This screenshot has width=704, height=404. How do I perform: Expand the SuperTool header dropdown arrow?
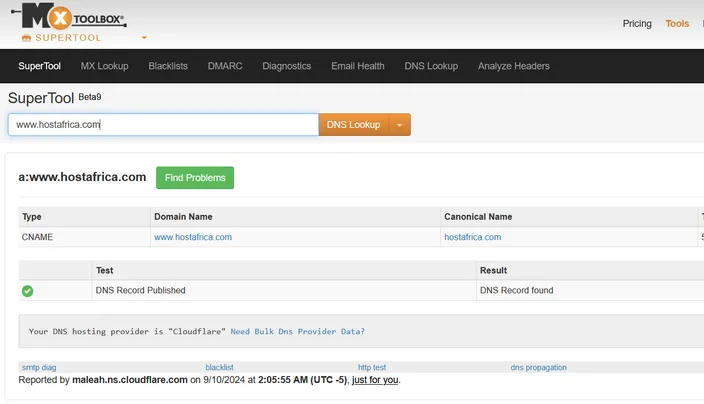point(144,38)
